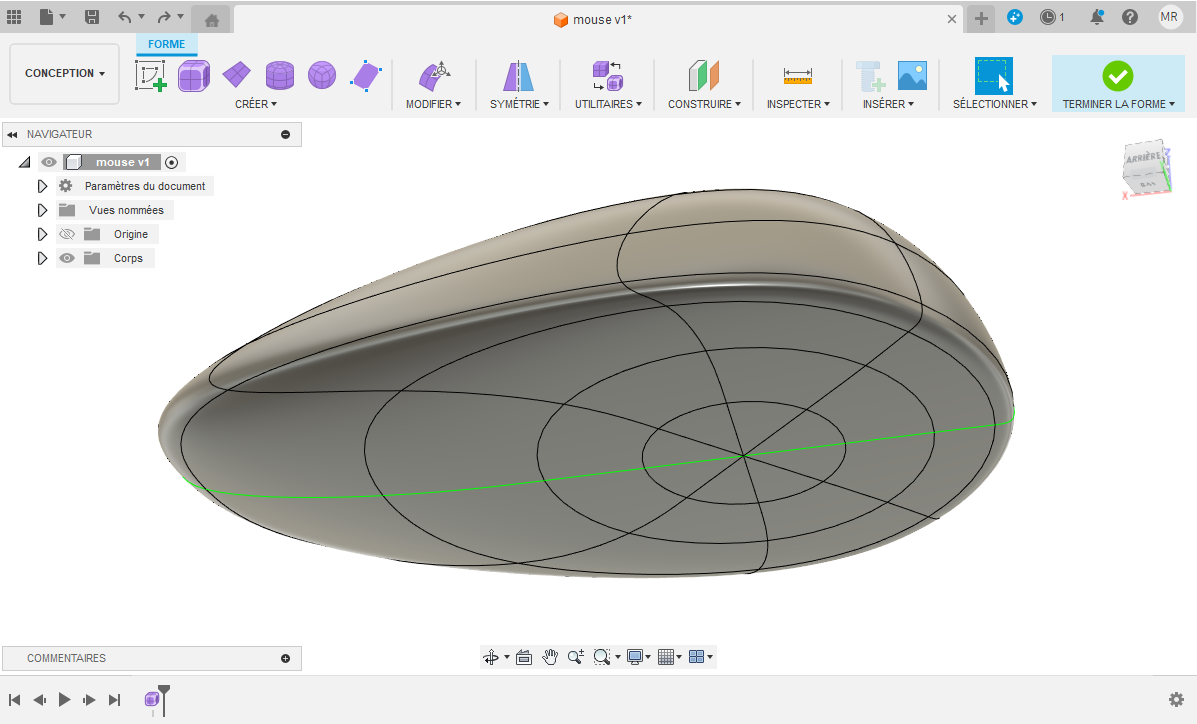Show the Origine folder
Image resolution: width=1197 pixels, height=724 pixels.
[66, 233]
